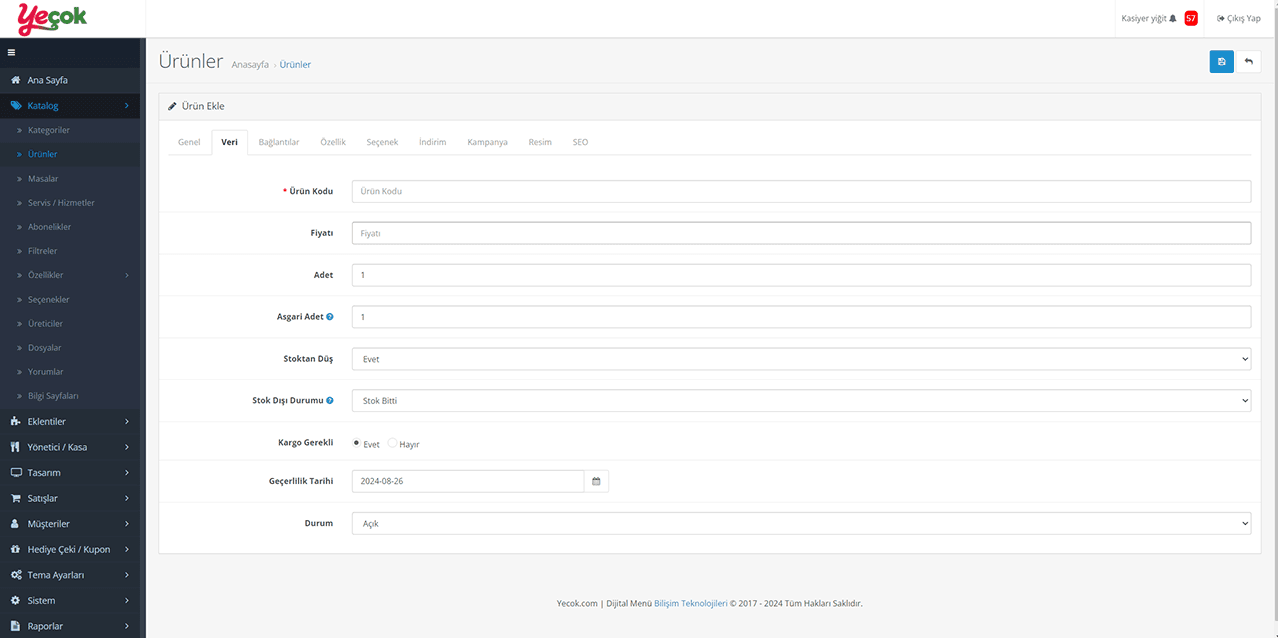
Task: Open the calendar picker for Geçerlilik Tarihi
Action: [596, 481]
